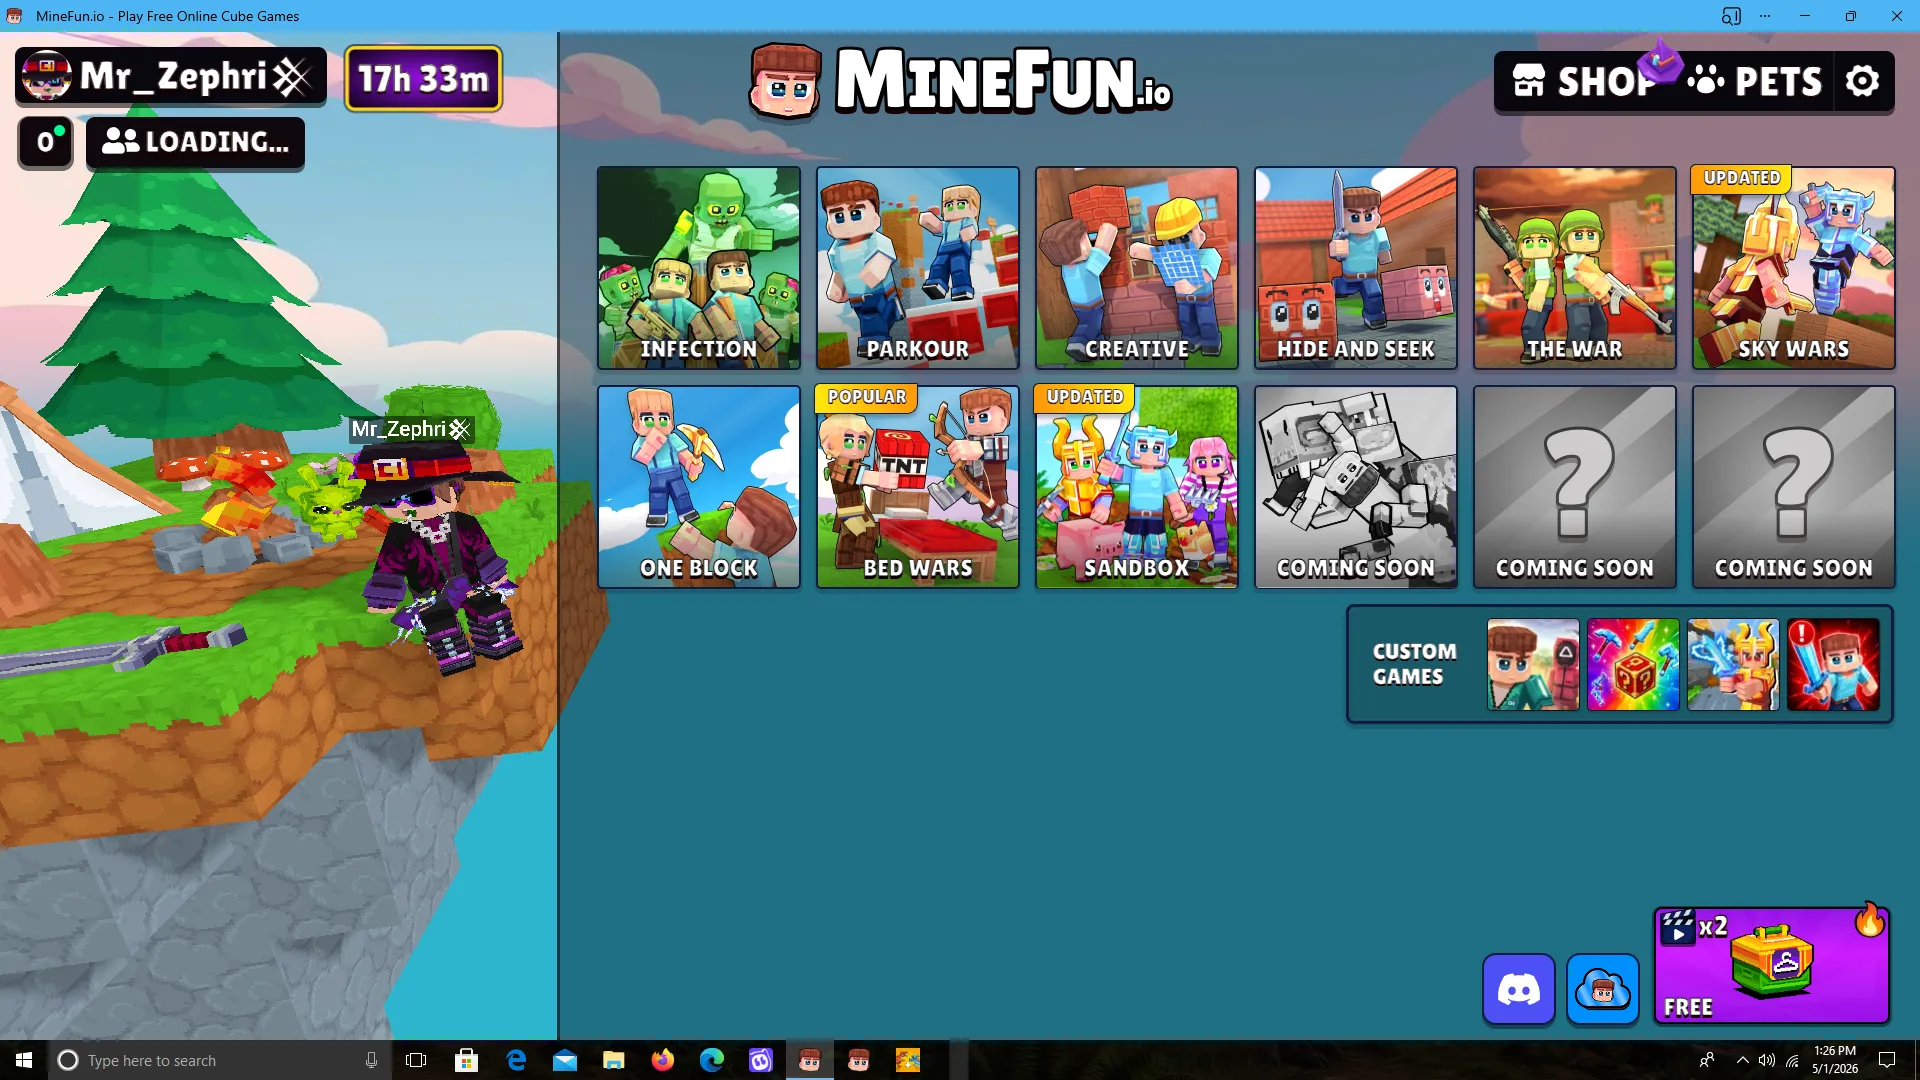Select the golden knight custom game icon
This screenshot has height=1080, width=1920.
pyautogui.click(x=1733, y=664)
